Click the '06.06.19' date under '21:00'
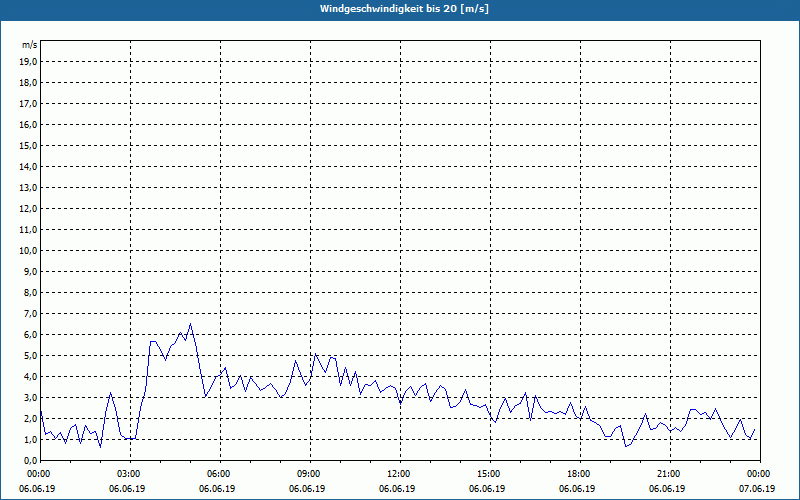800x500 pixels. tap(667, 489)
